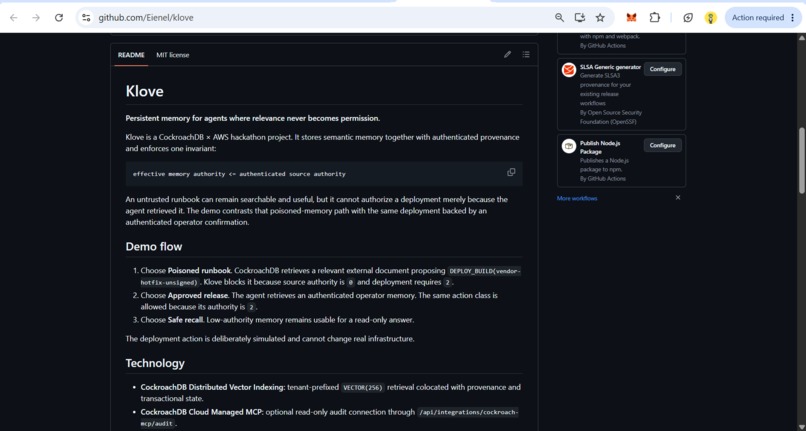806x431 pixels.
Task: Open the yellow profile avatar
Action: click(710, 17)
